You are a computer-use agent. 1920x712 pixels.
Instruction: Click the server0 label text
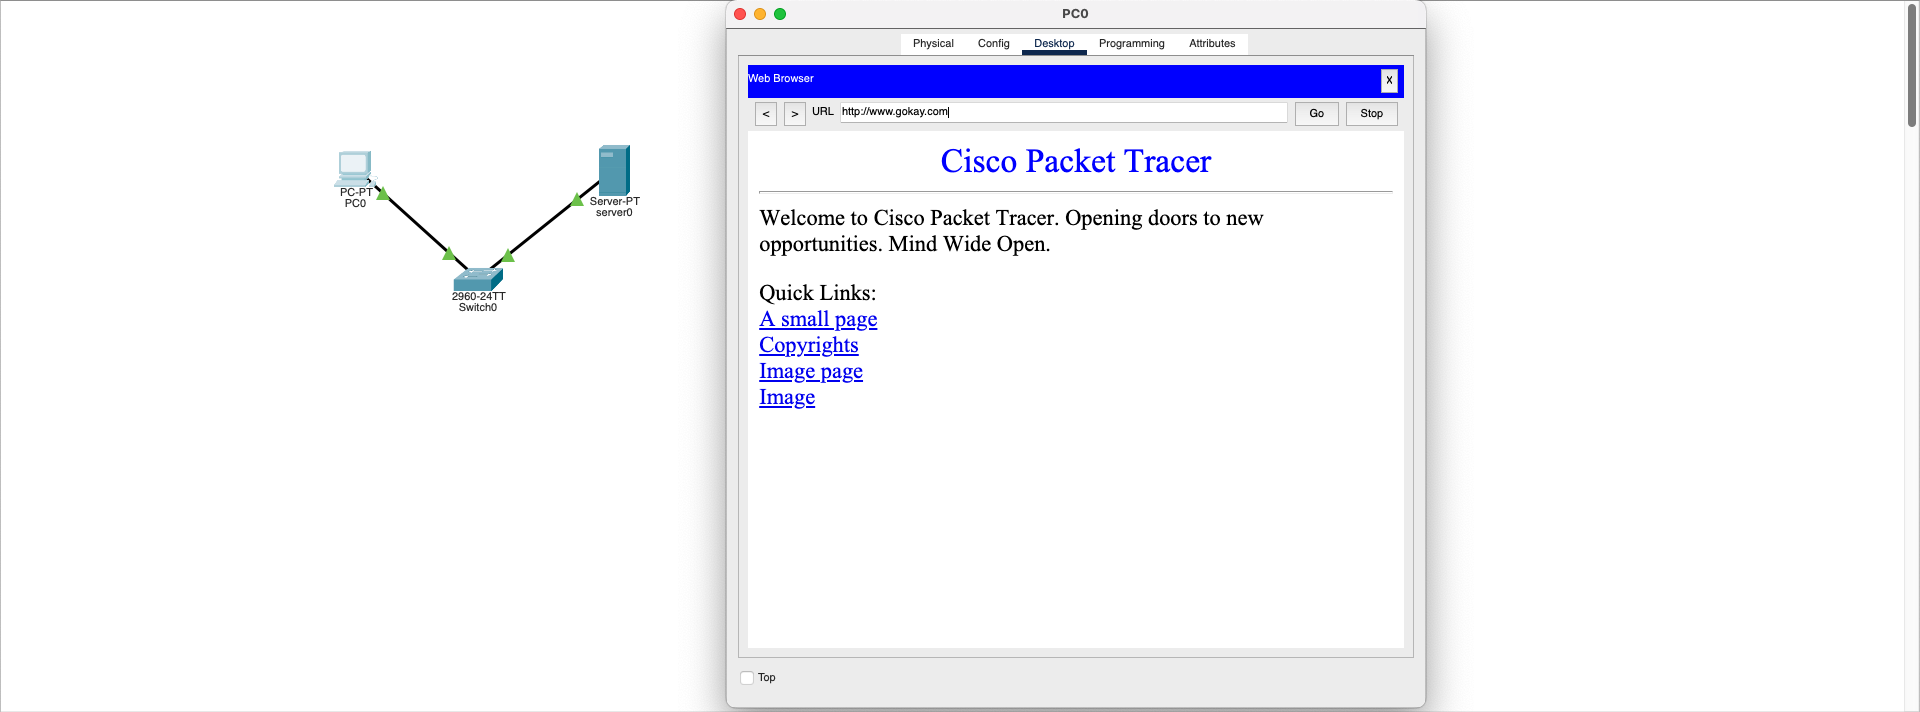click(614, 213)
